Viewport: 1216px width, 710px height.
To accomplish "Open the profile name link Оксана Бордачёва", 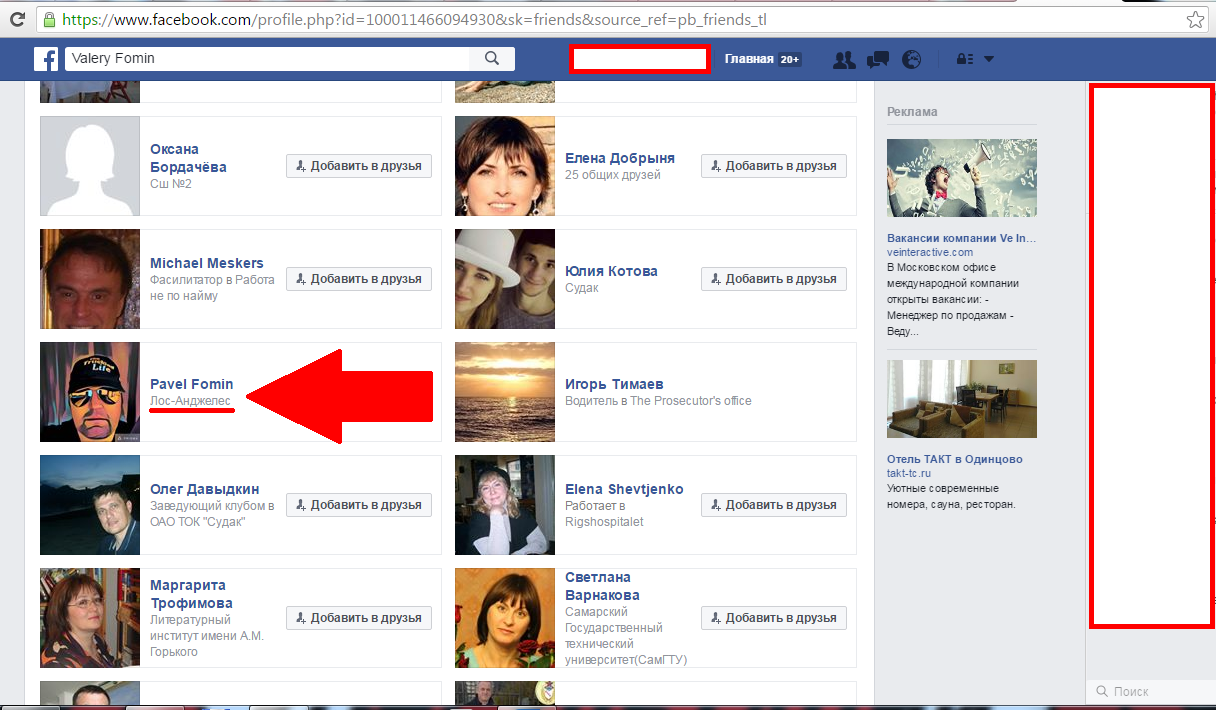I will [188, 158].
